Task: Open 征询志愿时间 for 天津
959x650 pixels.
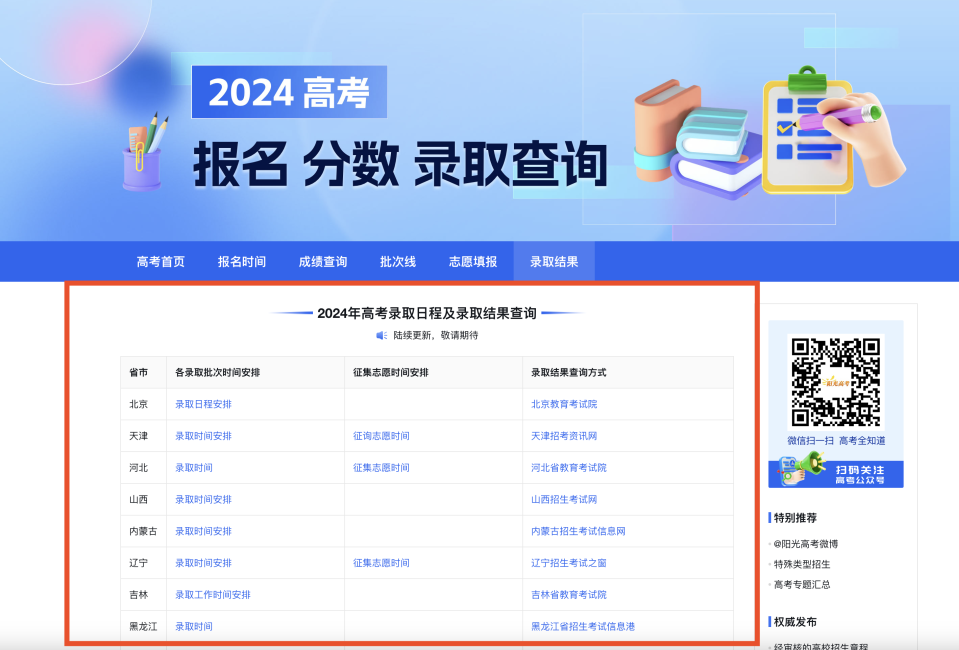Action: pos(381,435)
